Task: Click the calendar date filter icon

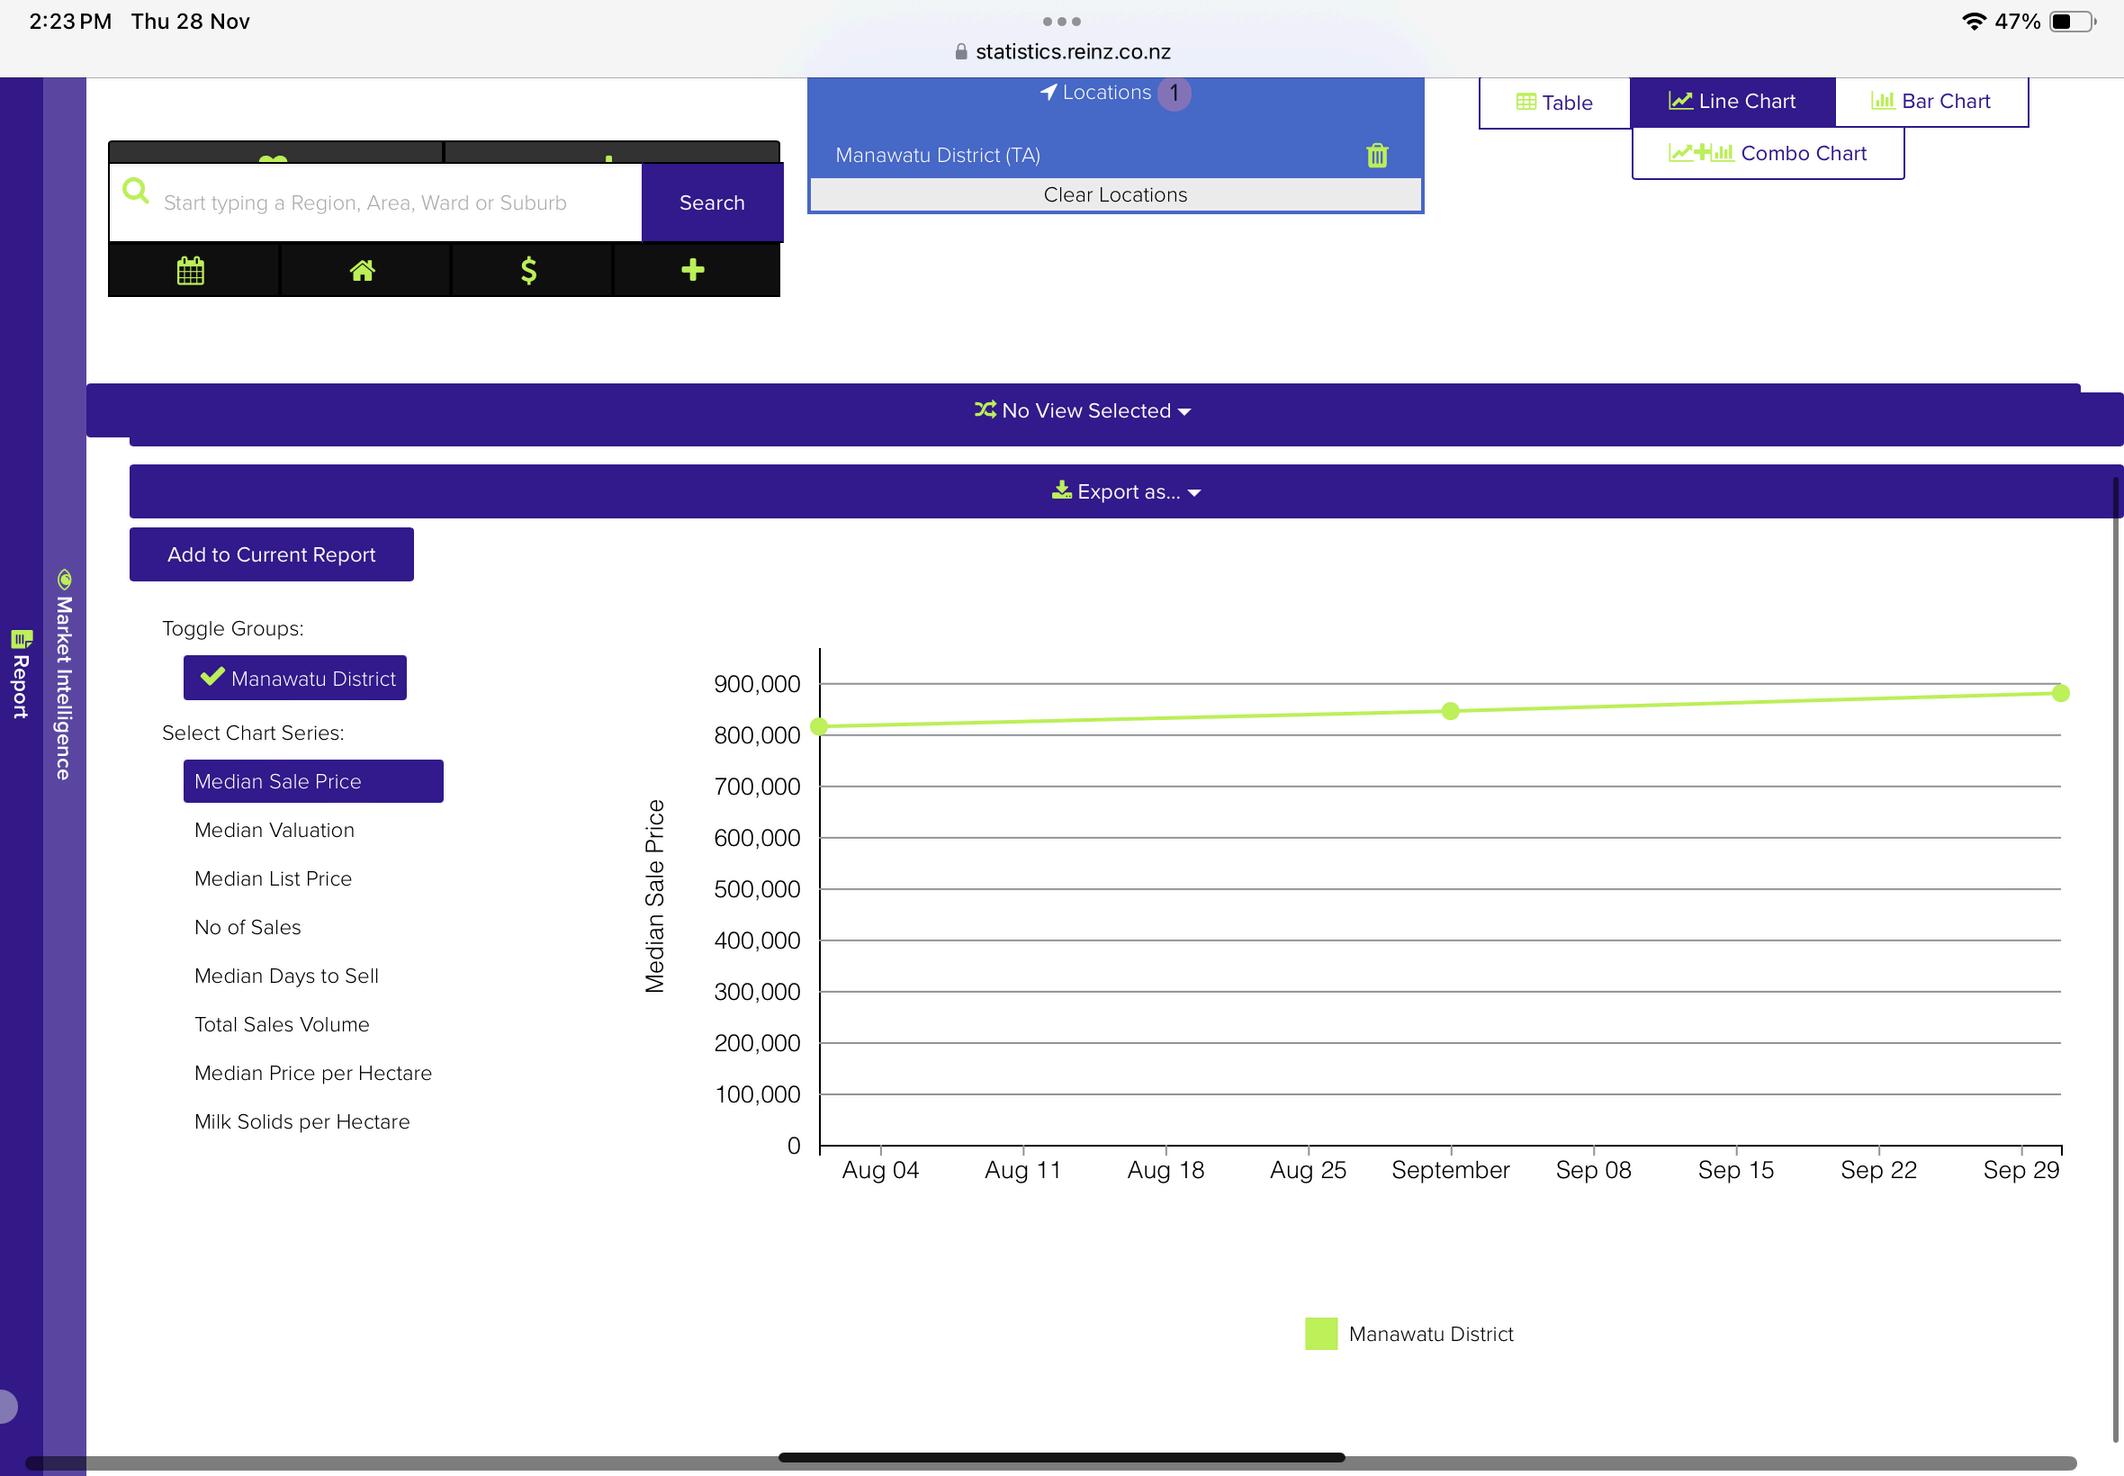Action: pos(191,270)
